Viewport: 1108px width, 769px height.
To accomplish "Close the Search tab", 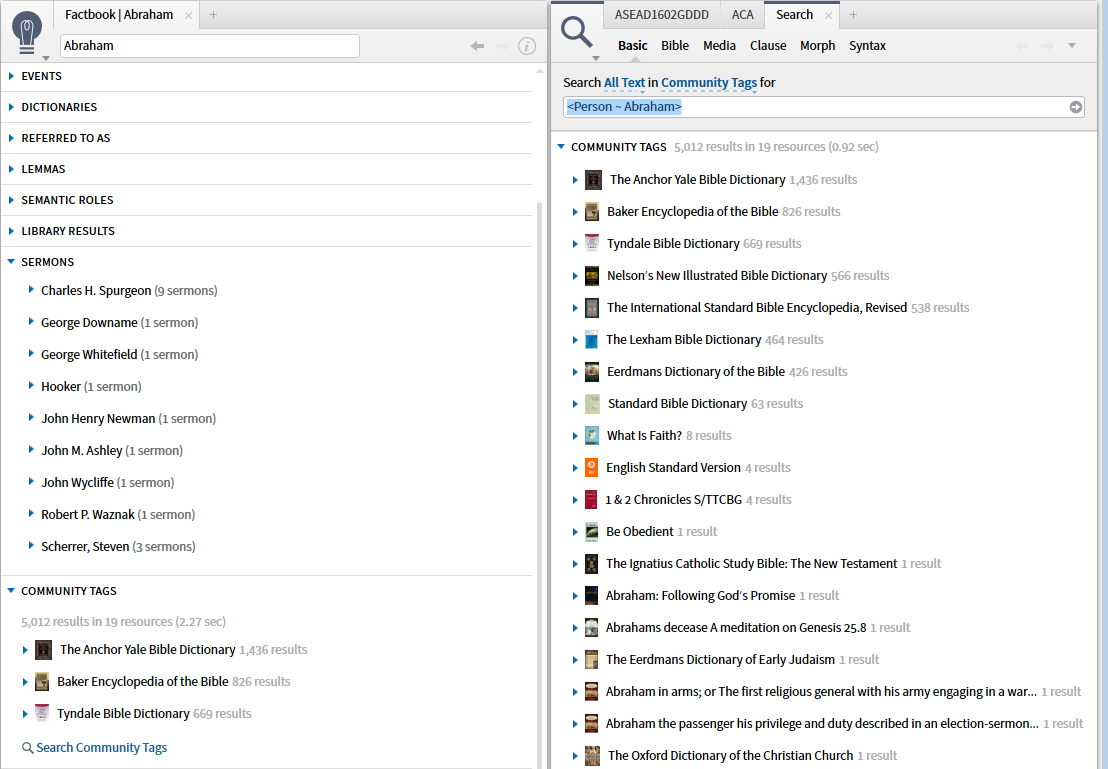I will (x=828, y=15).
